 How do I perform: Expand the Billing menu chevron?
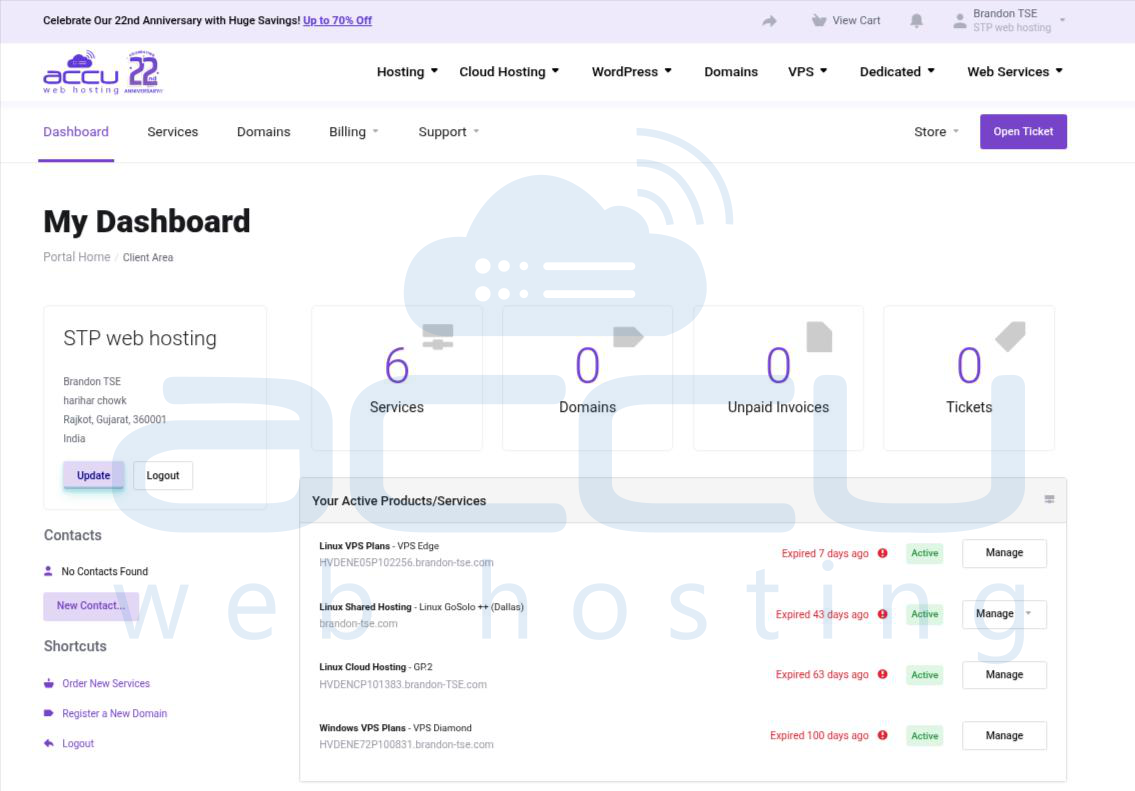(374, 131)
